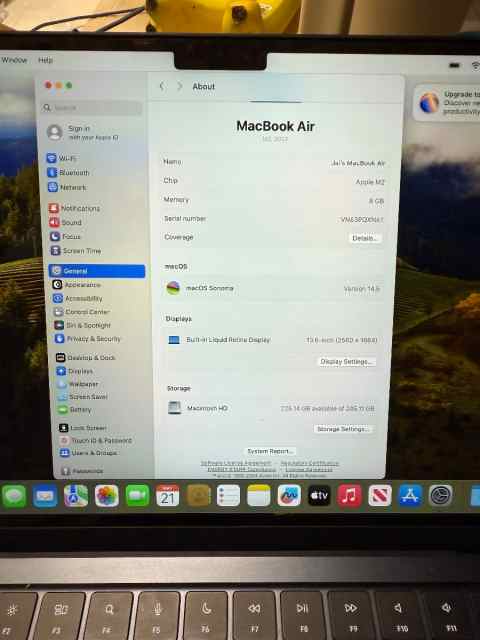
Task: Open Calendar app in the Dock
Action: click(167, 496)
